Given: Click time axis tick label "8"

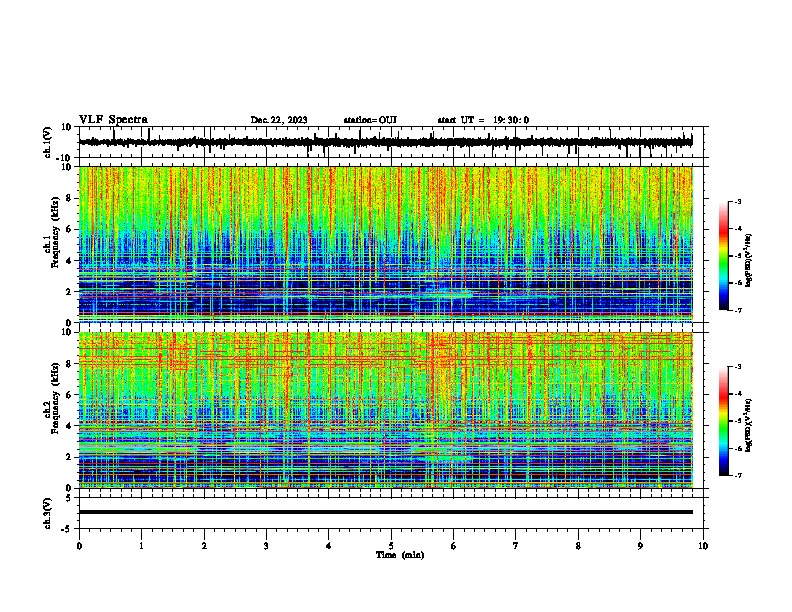Looking at the screenshot, I should (x=578, y=546).
